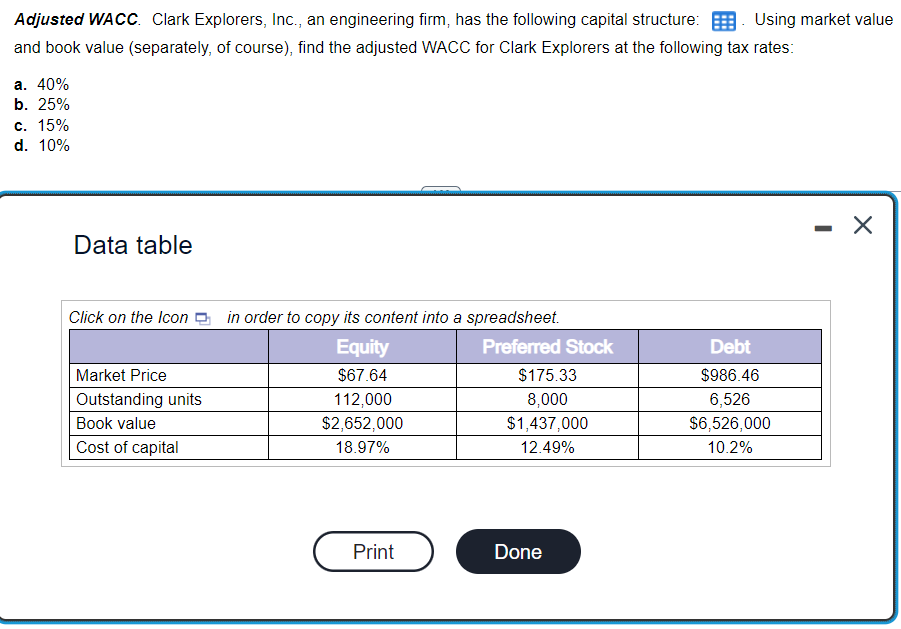Viewport: 901px width, 629px height.
Task: Click the Debt book value cell $6,526,000
Action: click(730, 423)
